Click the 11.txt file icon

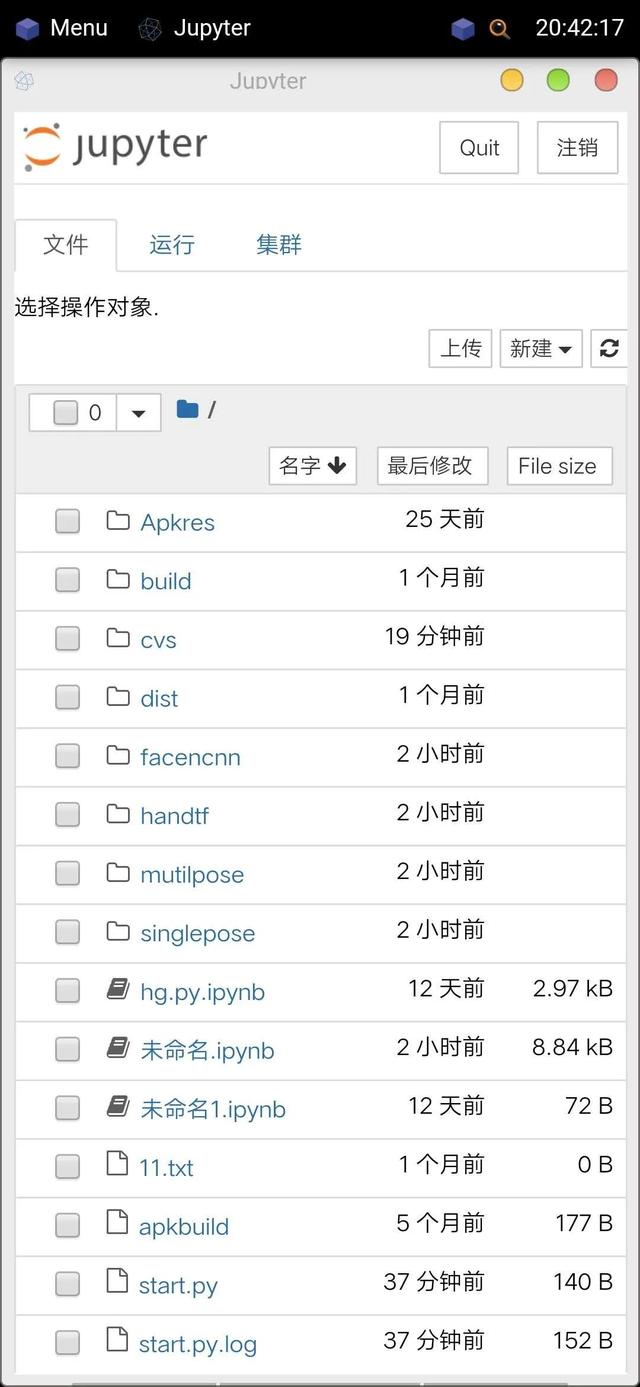pos(118,1165)
